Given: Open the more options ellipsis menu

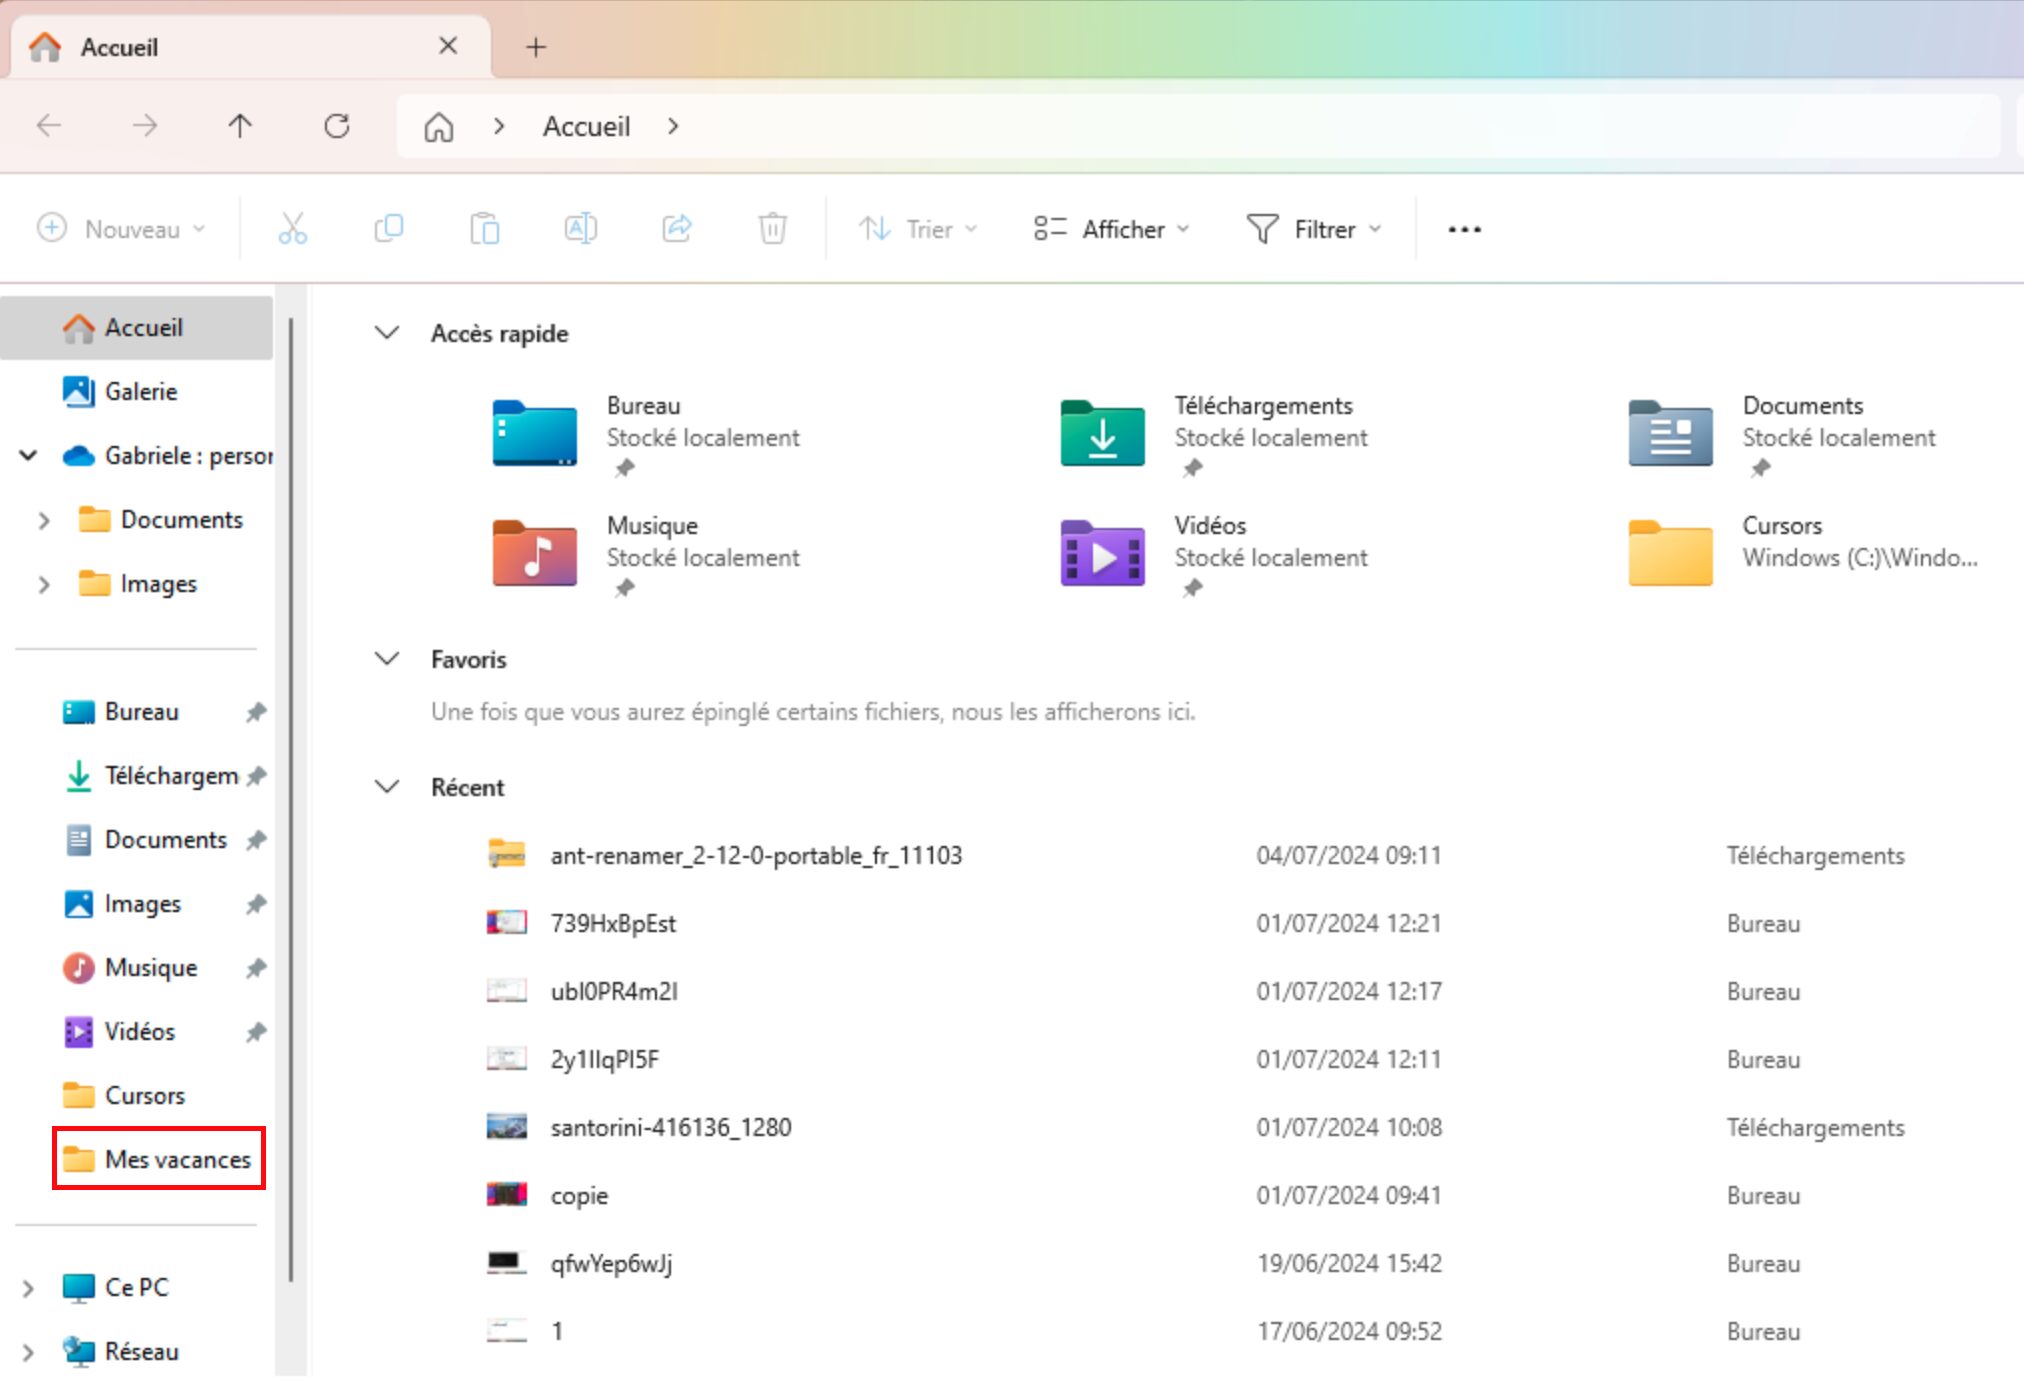Looking at the screenshot, I should tap(1464, 229).
